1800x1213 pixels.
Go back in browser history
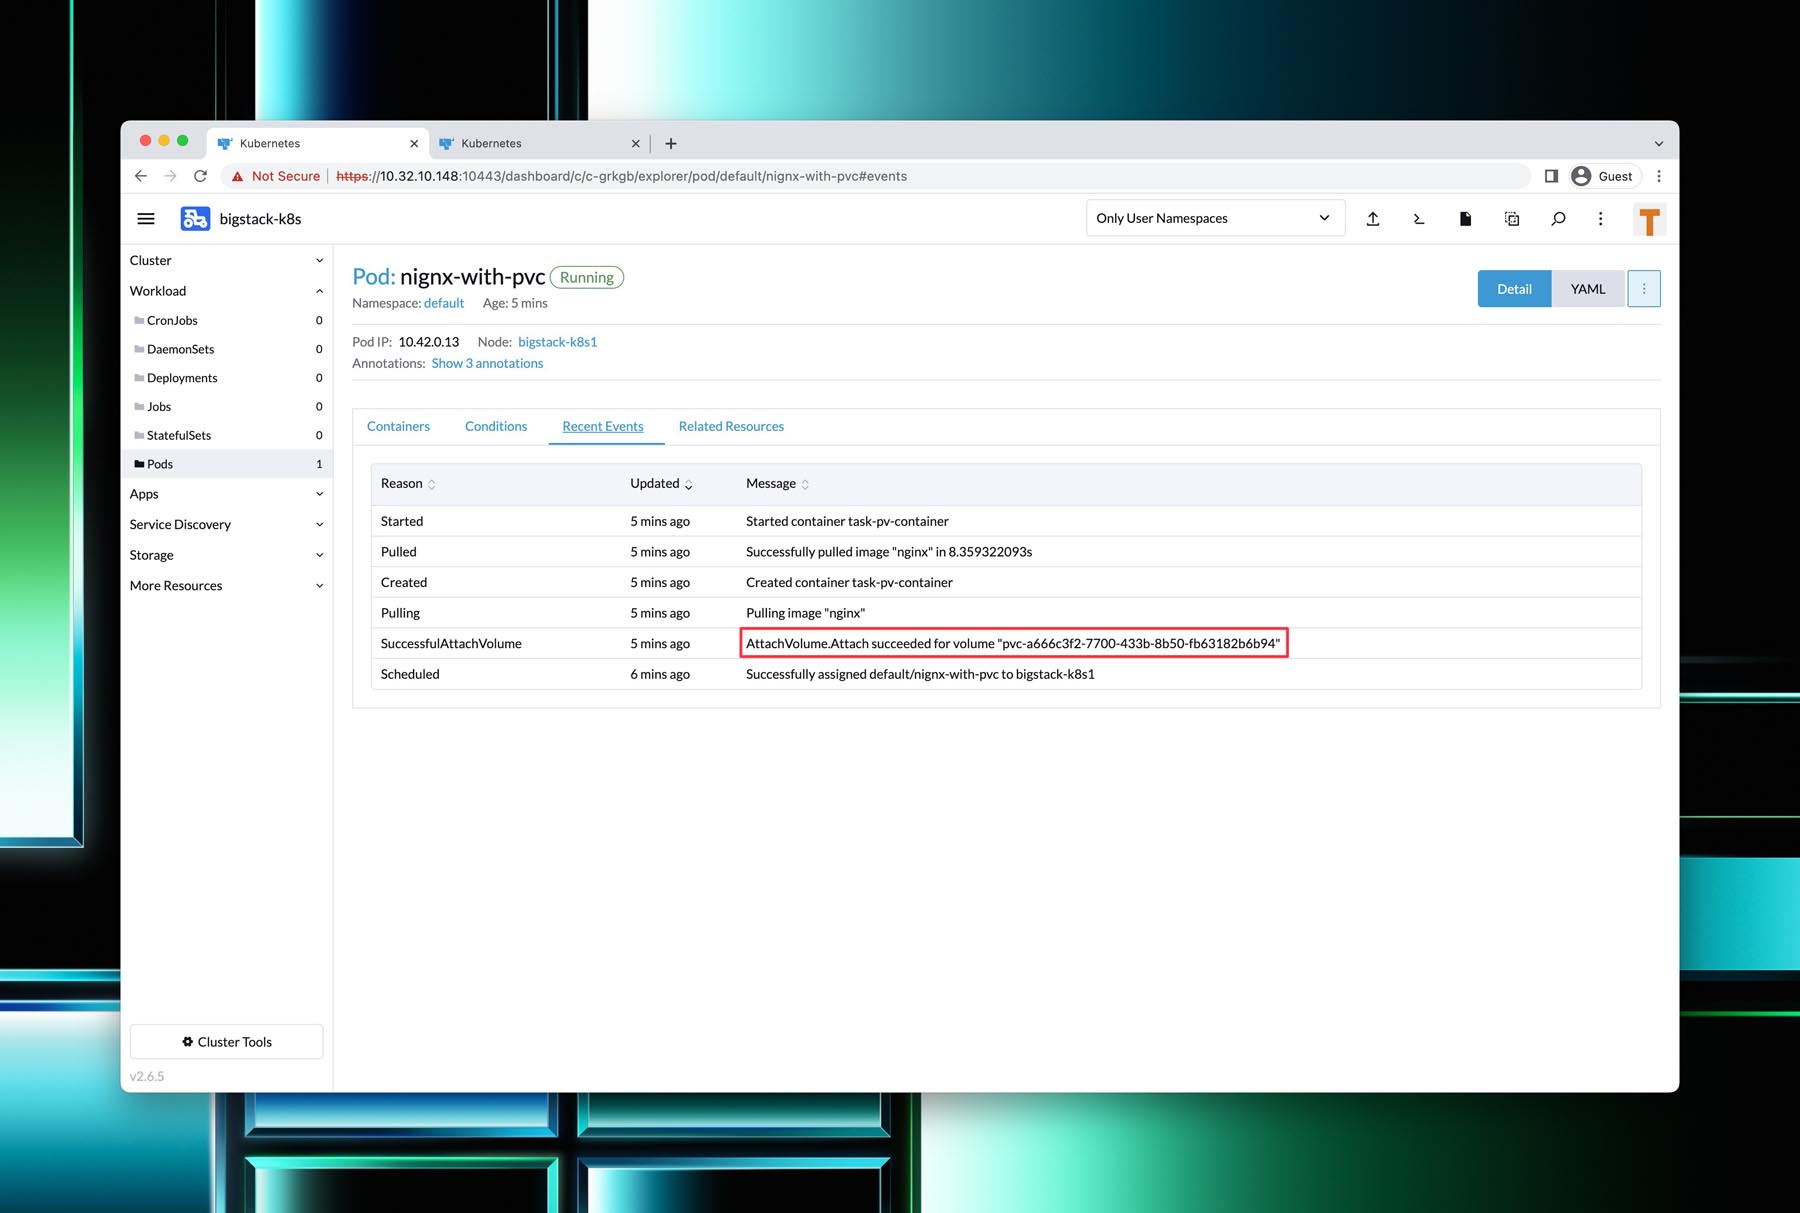coord(141,176)
